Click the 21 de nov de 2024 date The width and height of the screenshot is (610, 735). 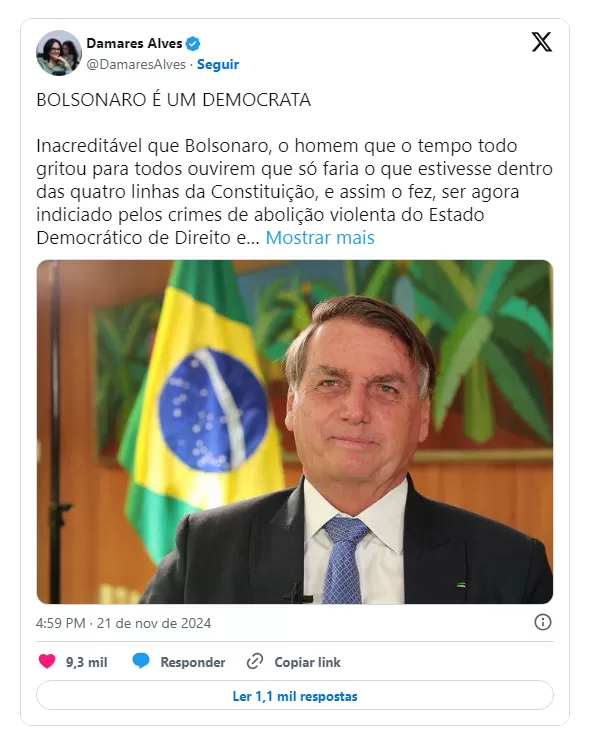(154, 623)
